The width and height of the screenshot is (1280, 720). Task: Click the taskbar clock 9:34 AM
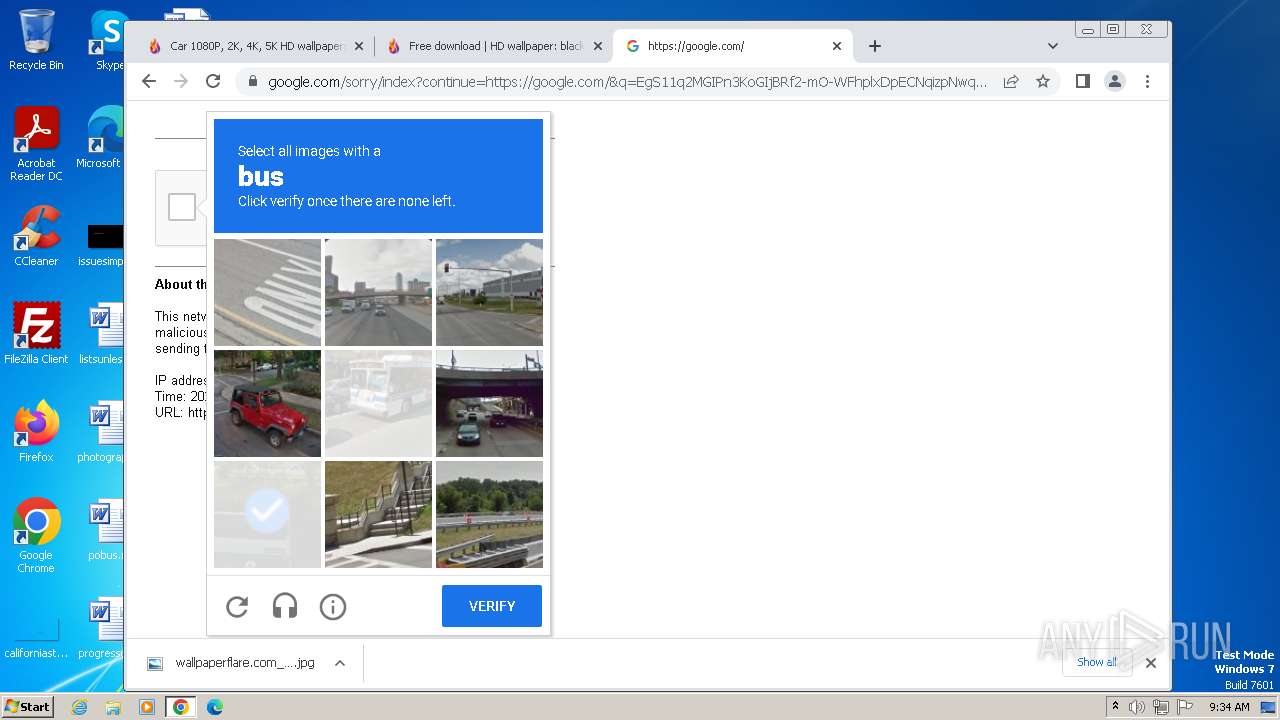click(1229, 707)
